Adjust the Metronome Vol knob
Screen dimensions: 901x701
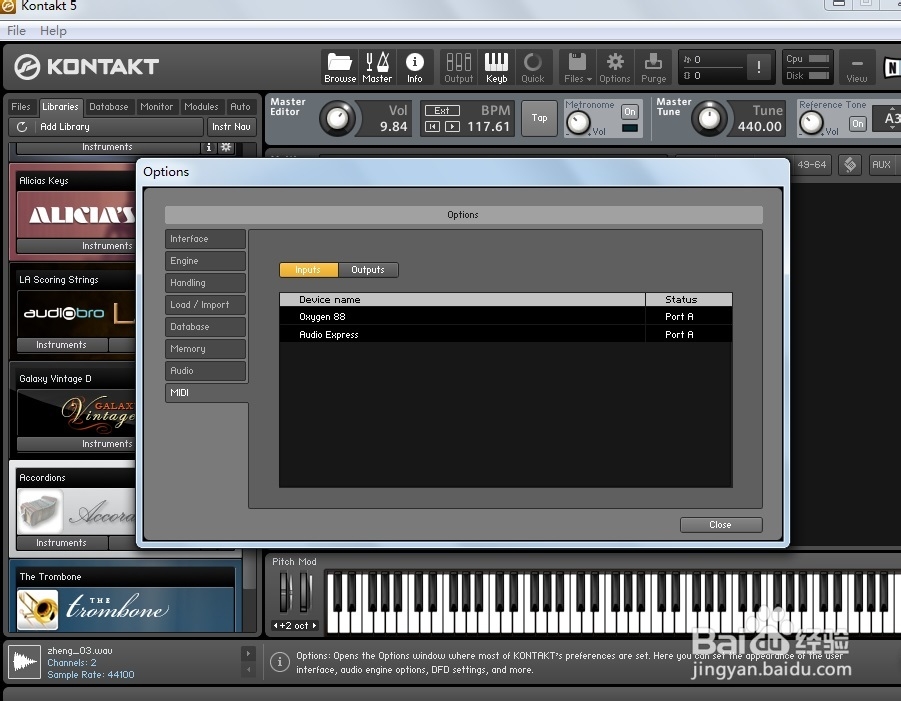pos(578,122)
